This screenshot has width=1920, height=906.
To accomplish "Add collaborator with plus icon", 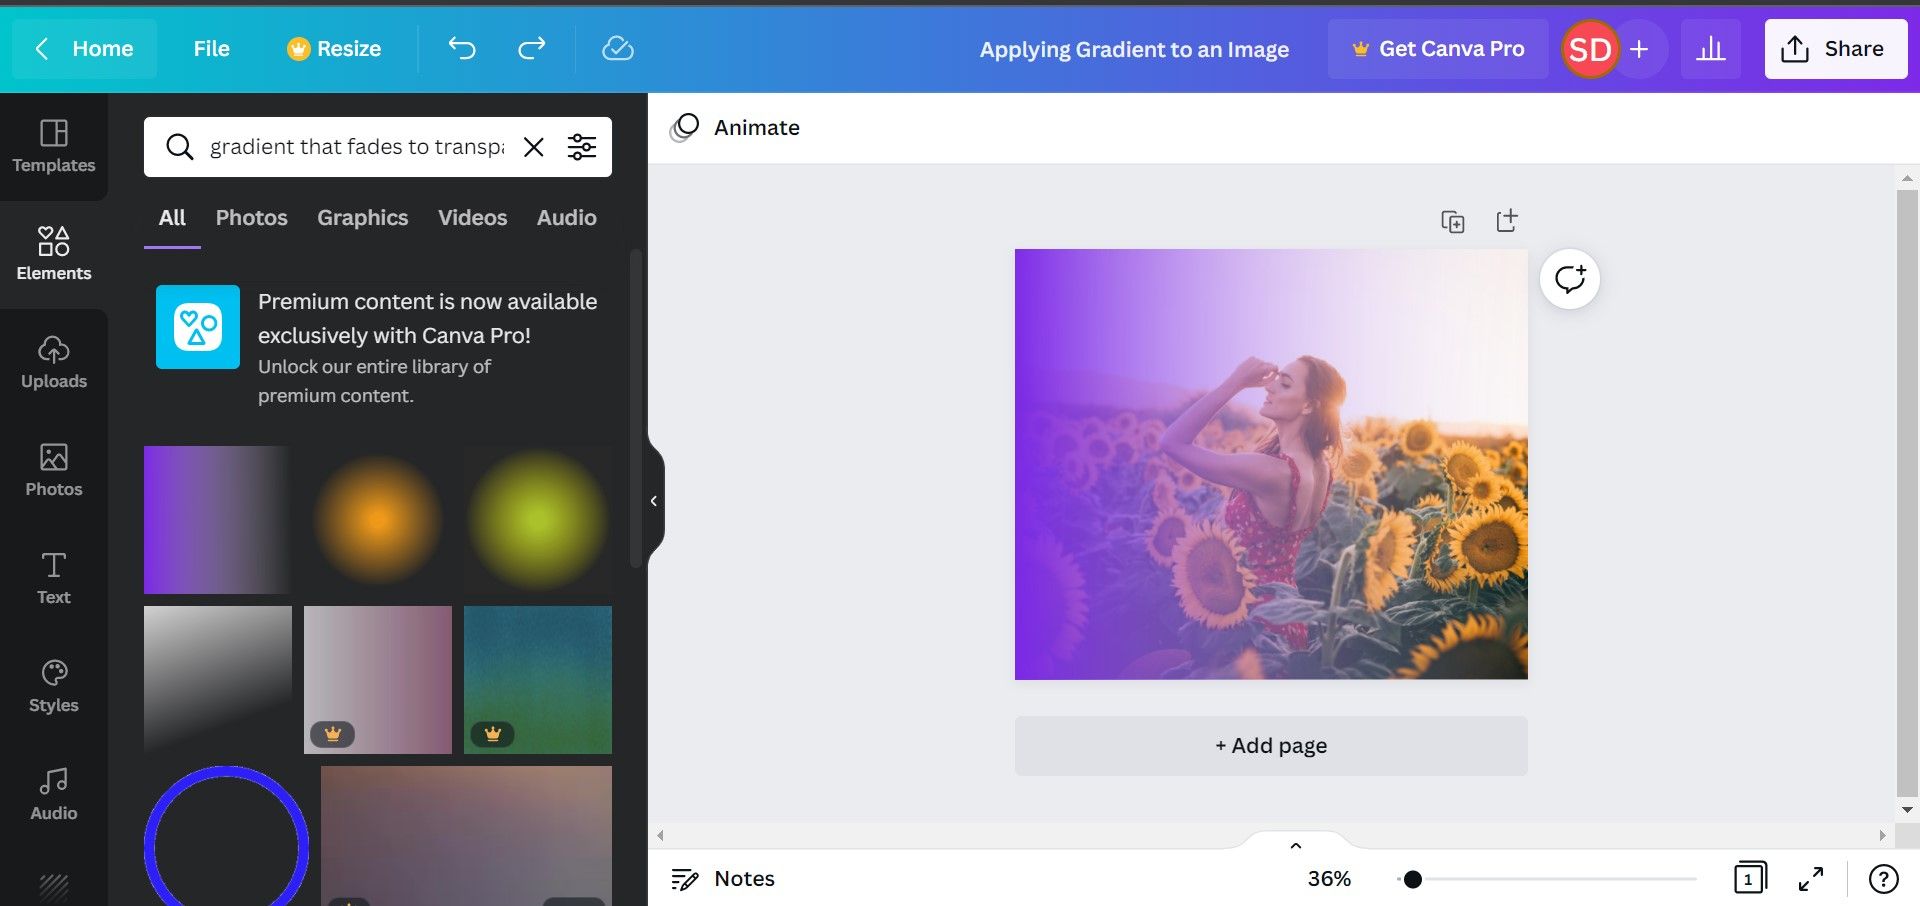I will tap(1640, 49).
